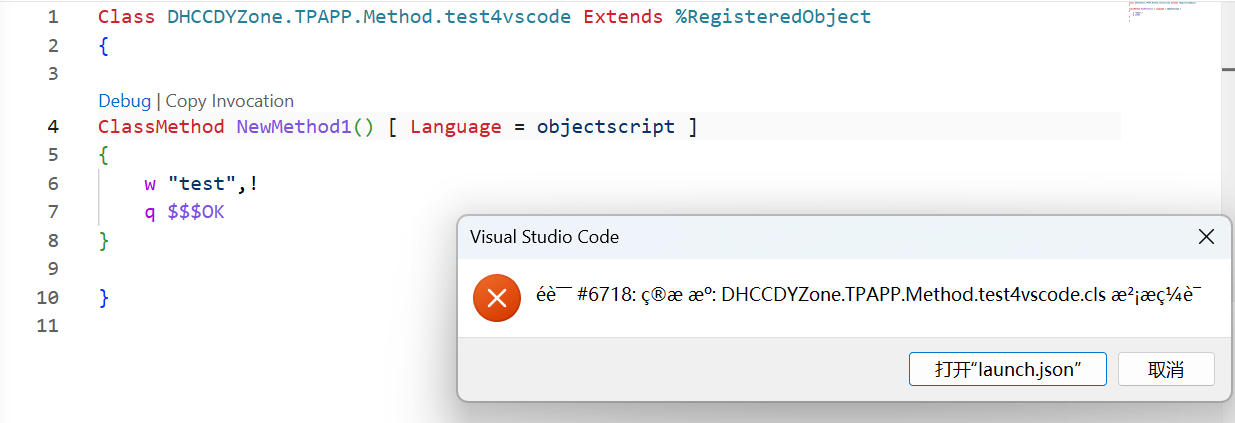Click line number 1 in the gutter
The image size is (1235, 423).
pyautogui.click(x=52, y=17)
